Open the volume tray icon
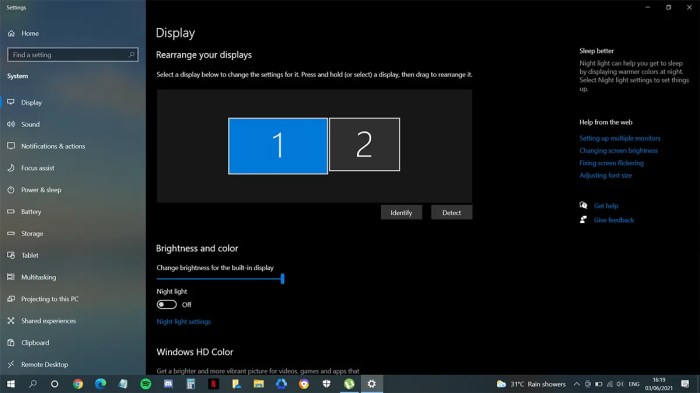The image size is (700, 393). pos(620,384)
